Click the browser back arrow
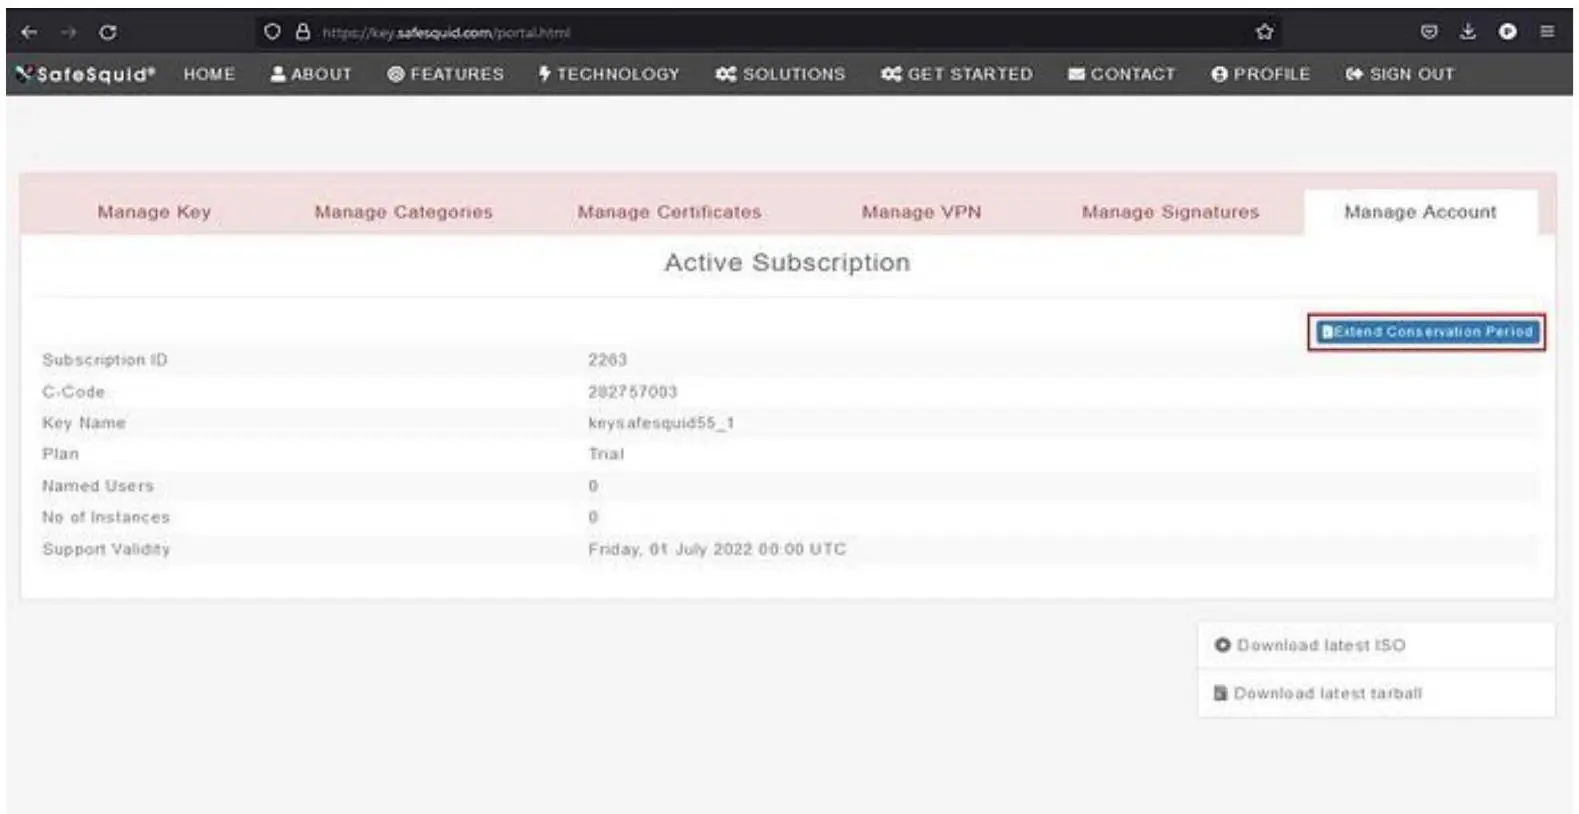This screenshot has width=1579, height=814. click(x=29, y=32)
